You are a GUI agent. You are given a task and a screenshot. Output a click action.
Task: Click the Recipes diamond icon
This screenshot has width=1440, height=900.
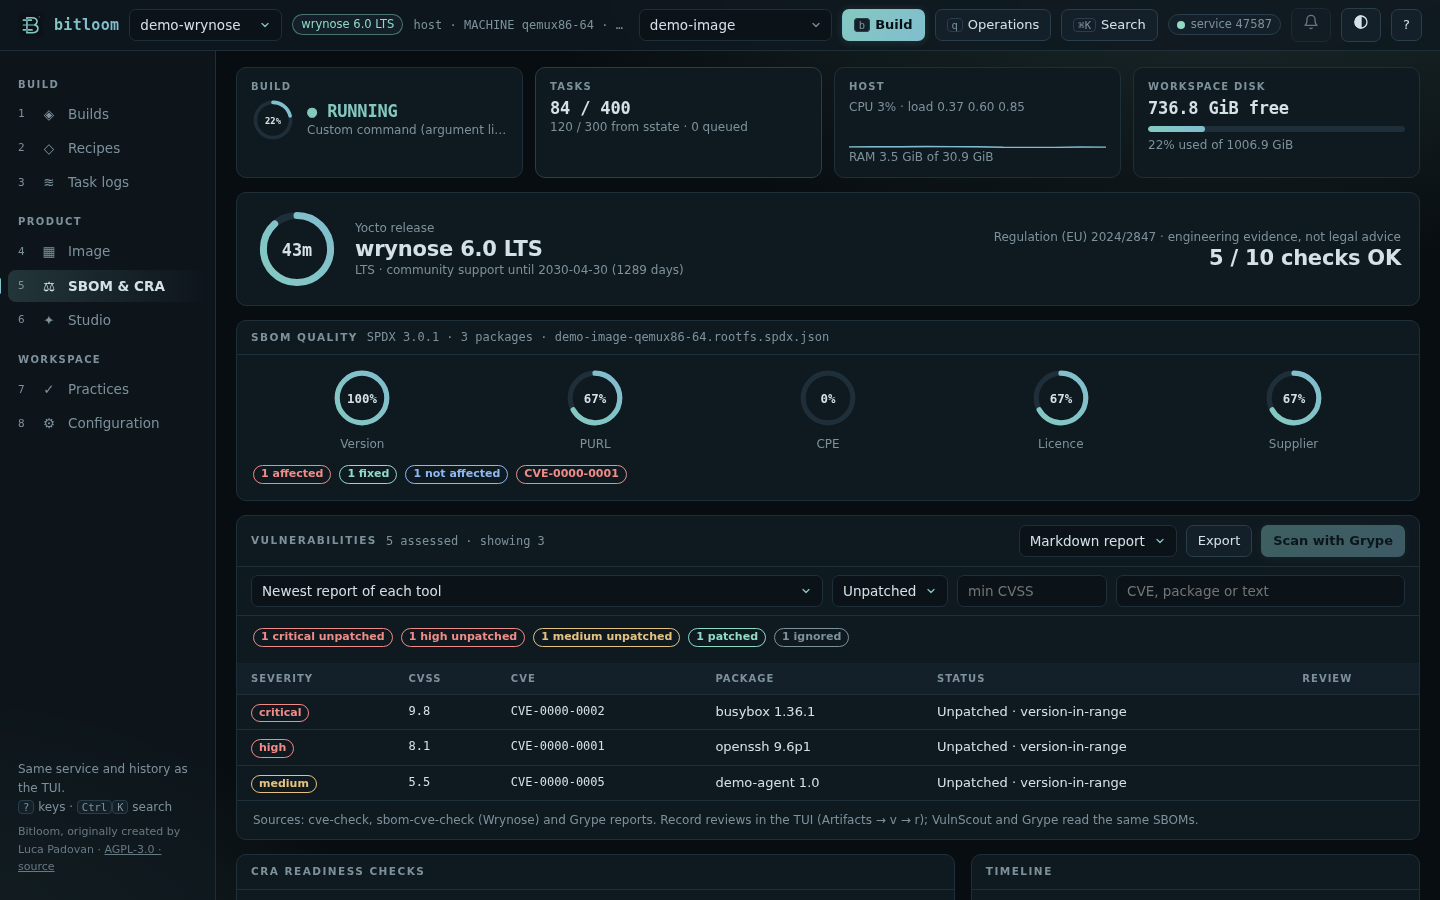click(x=49, y=149)
